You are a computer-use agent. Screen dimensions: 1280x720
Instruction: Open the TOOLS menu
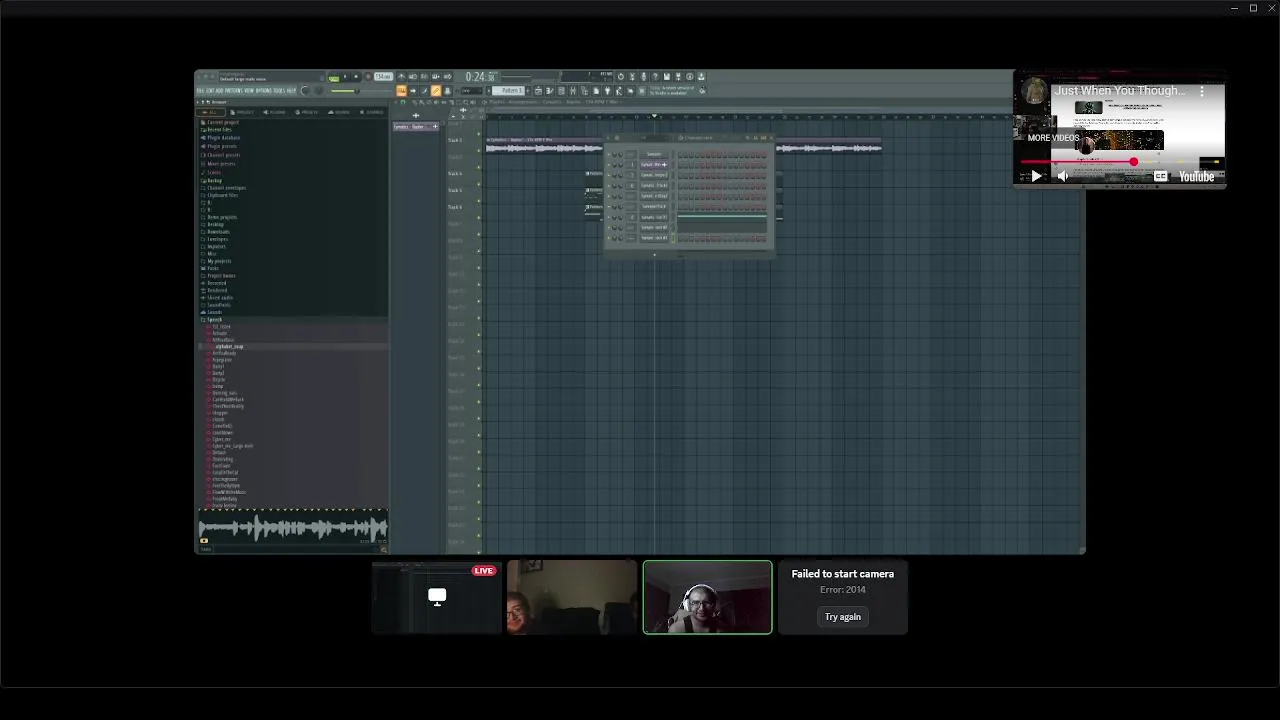tap(281, 91)
